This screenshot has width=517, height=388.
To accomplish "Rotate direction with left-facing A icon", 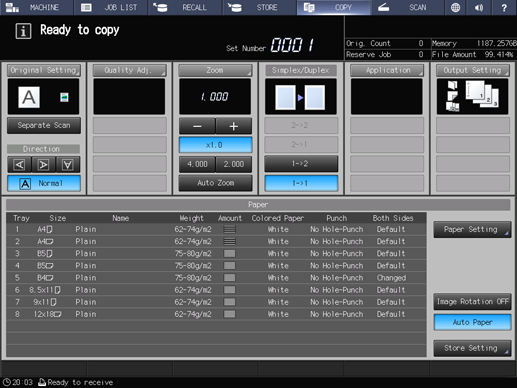I will point(19,164).
